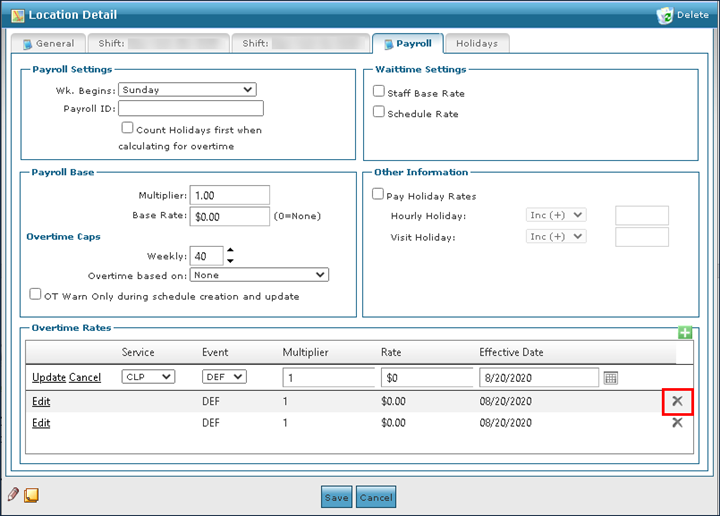Open the yellow notes icon

(31, 494)
